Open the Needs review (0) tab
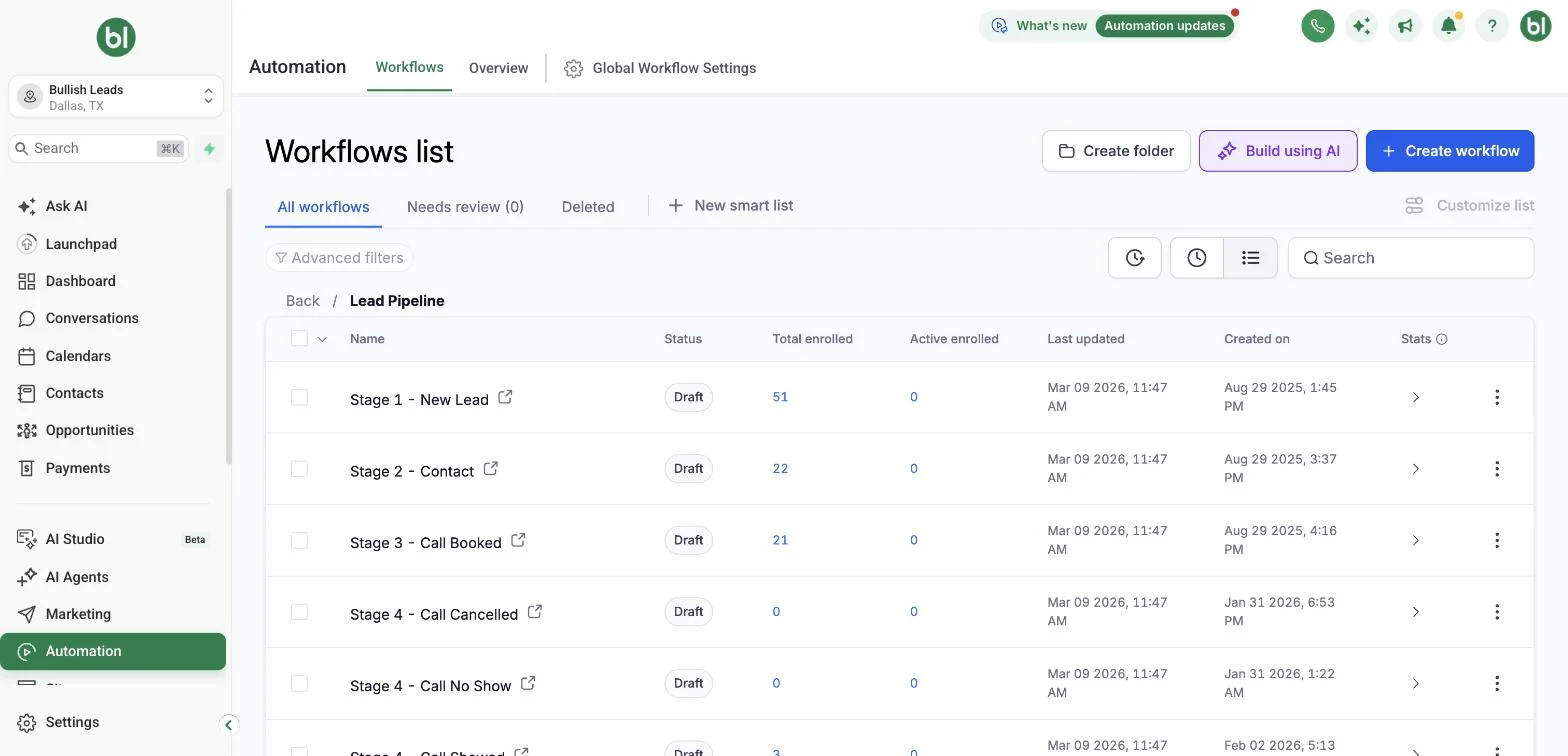This screenshot has width=1568, height=756. [x=465, y=207]
